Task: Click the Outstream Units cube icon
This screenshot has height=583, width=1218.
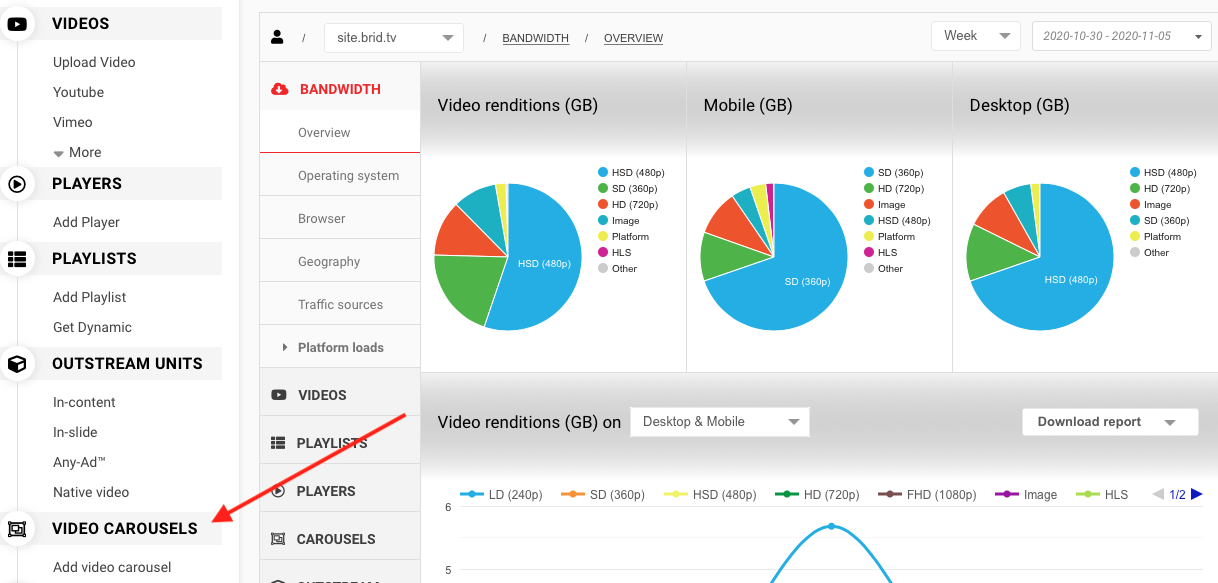Action: click(17, 364)
